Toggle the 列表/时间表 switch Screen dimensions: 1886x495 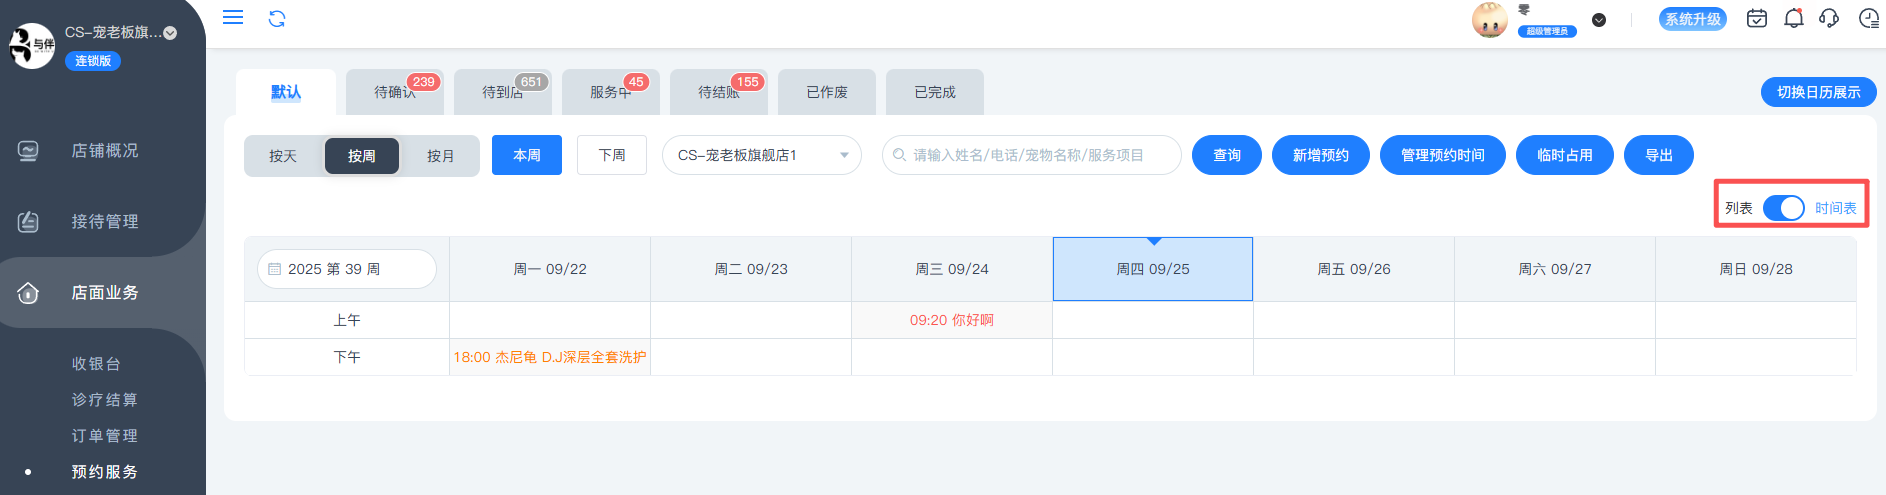click(1783, 208)
